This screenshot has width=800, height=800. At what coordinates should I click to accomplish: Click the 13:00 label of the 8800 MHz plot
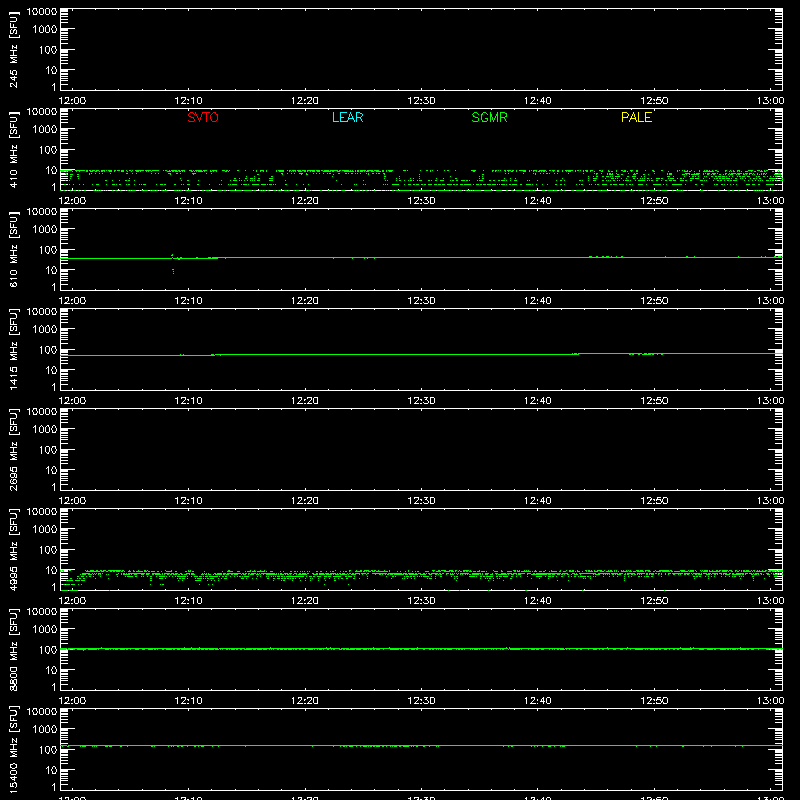pyautogui.click(x=770, y=701)
